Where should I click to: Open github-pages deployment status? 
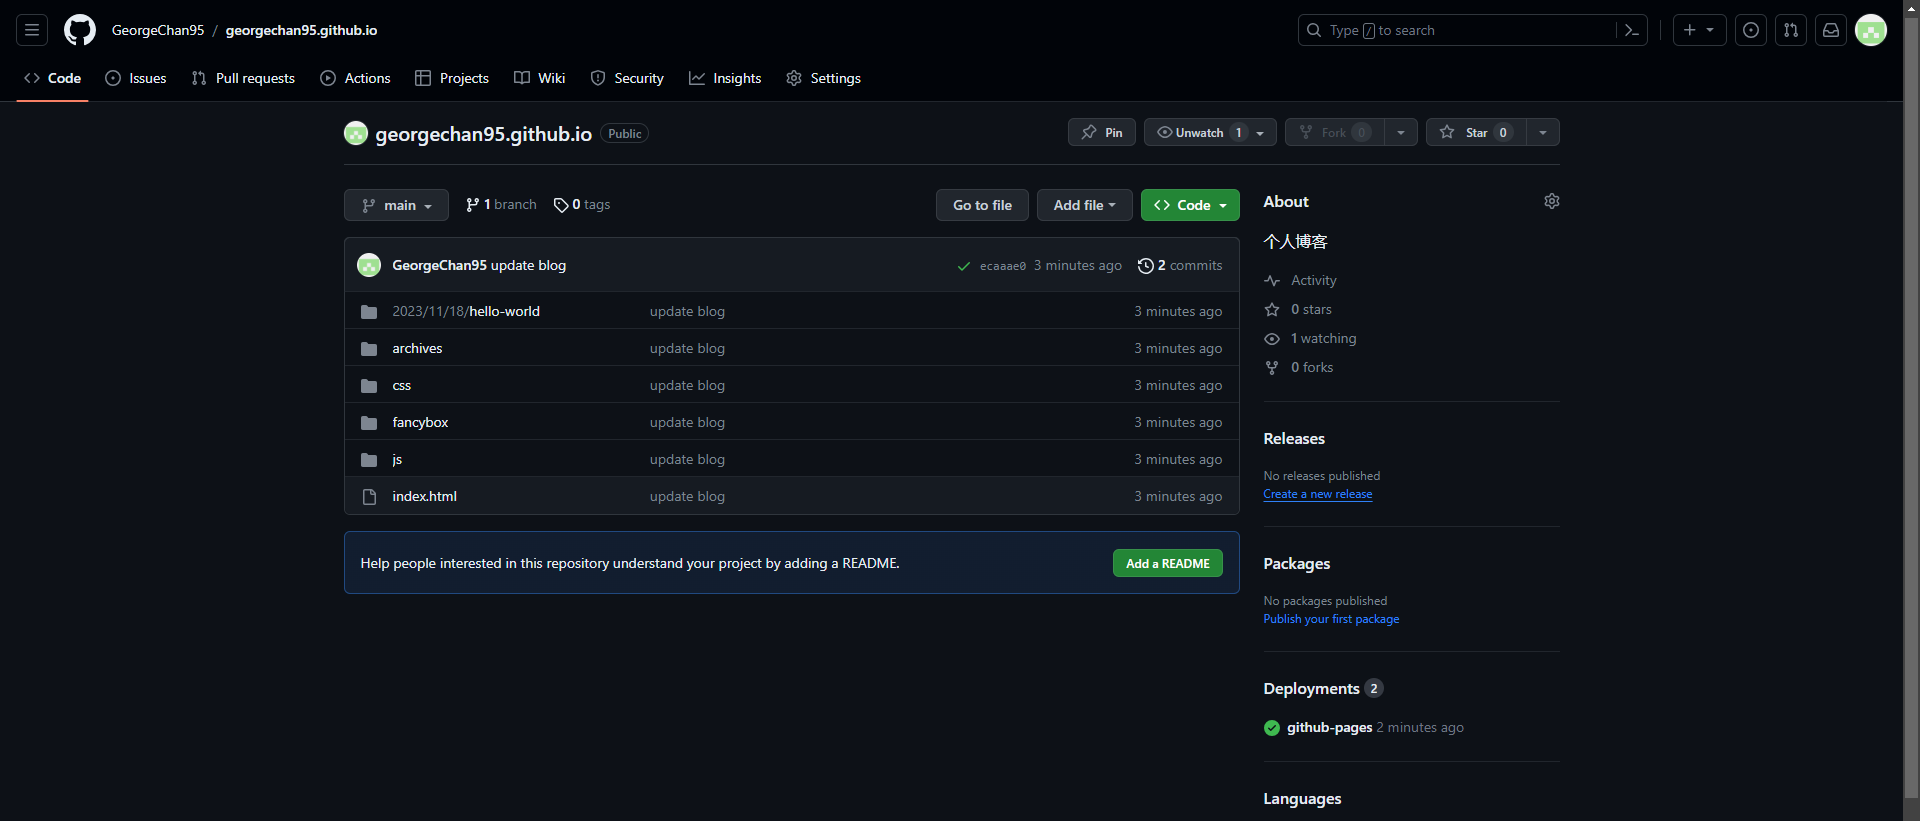click(1329, 728)
